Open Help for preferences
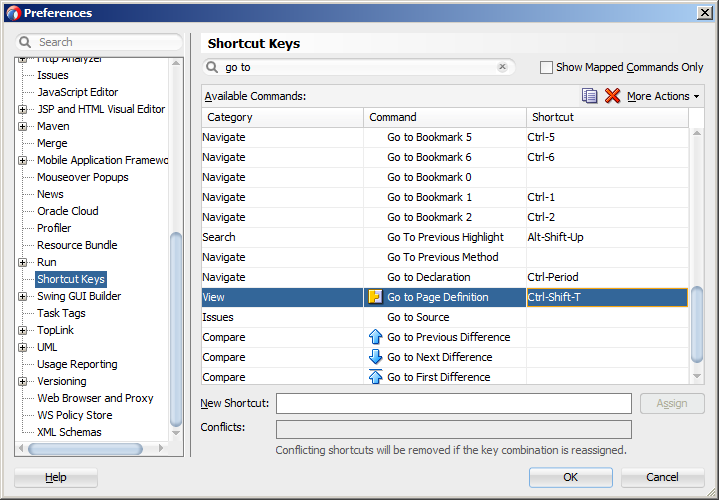This screenshot has height=500, width=719. pos(56,477)
